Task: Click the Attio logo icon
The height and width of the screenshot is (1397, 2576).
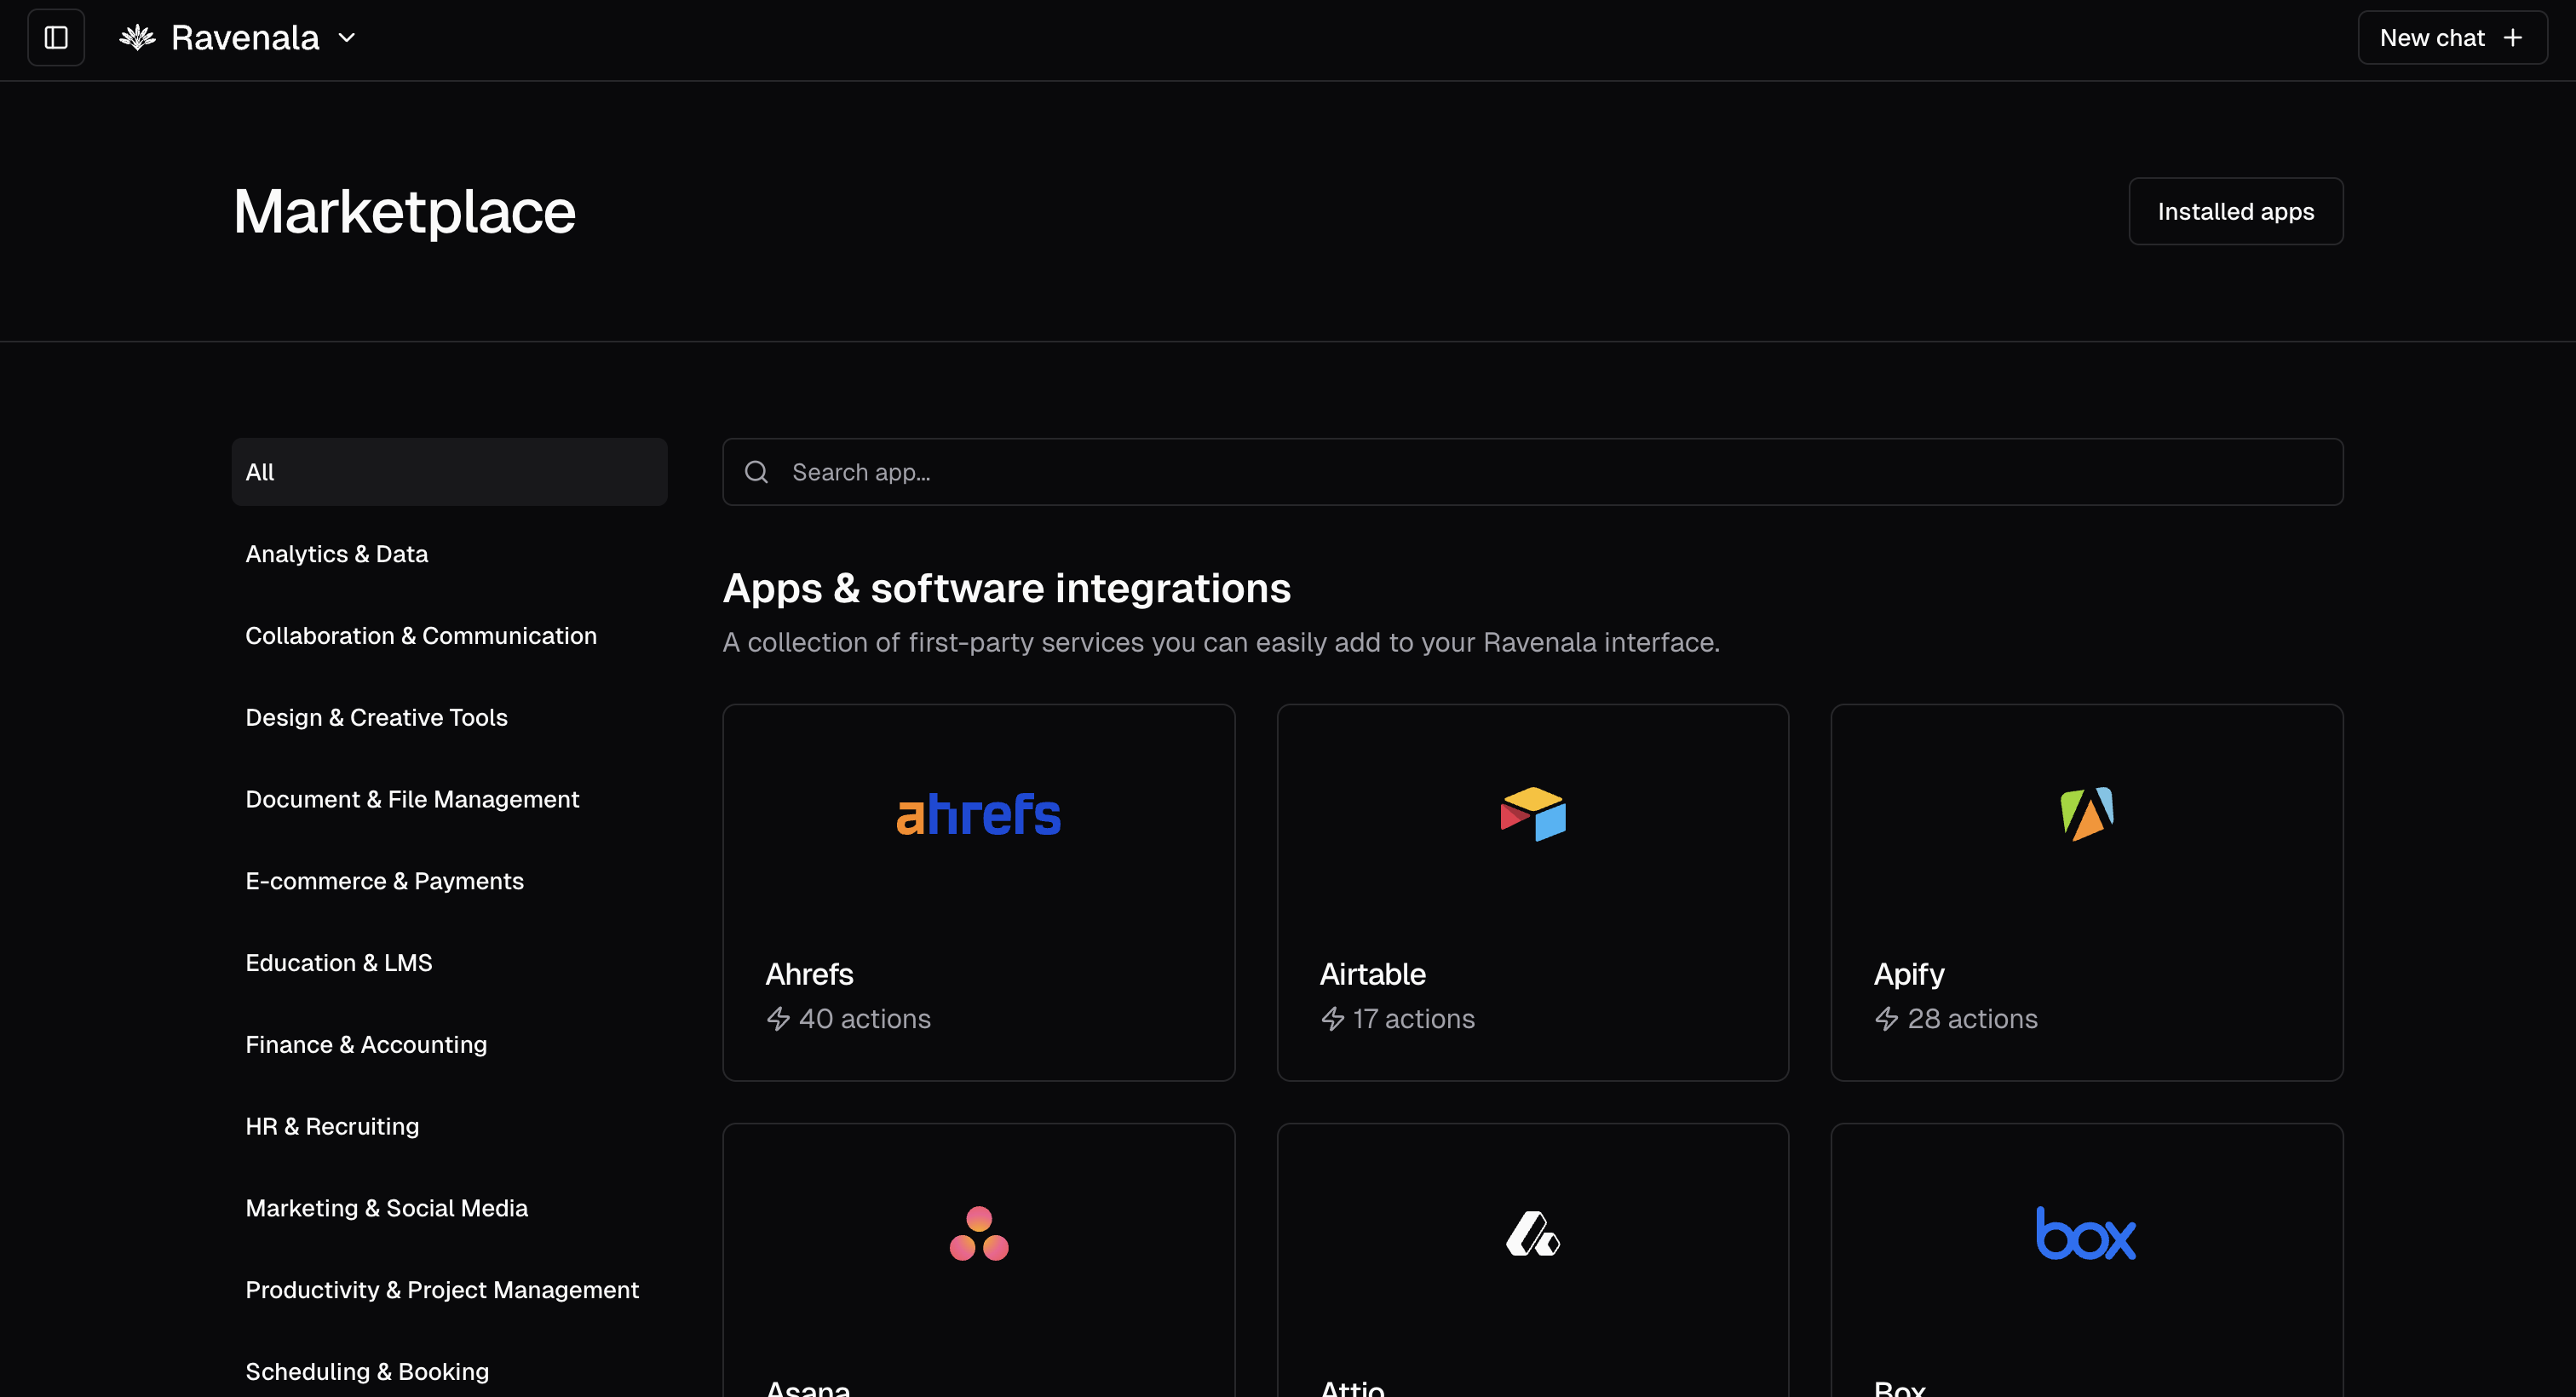Action: (1533, 1233)
